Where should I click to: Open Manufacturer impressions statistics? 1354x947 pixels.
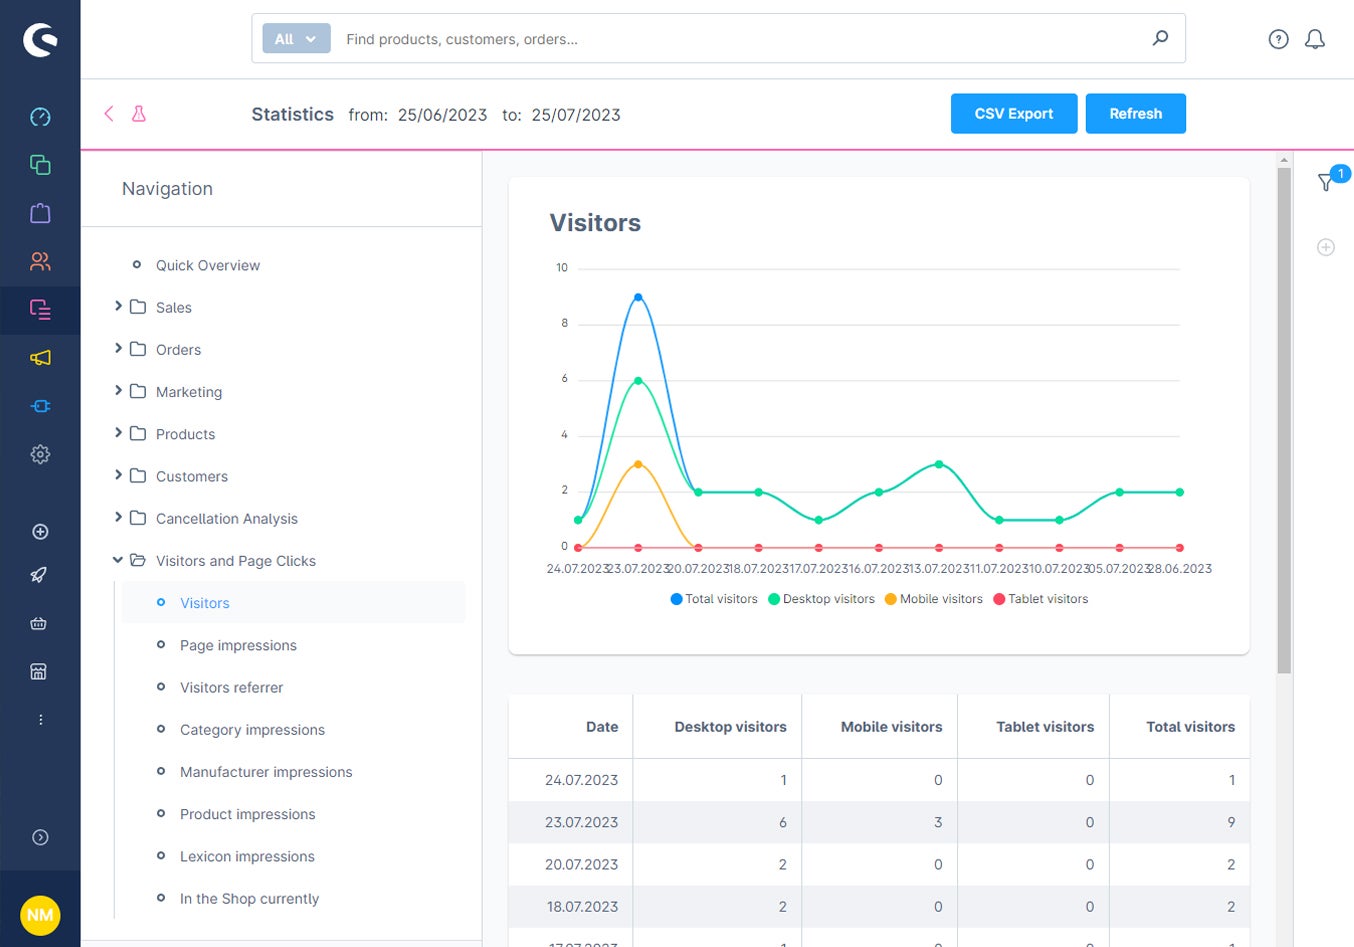(x=266, y=772)
